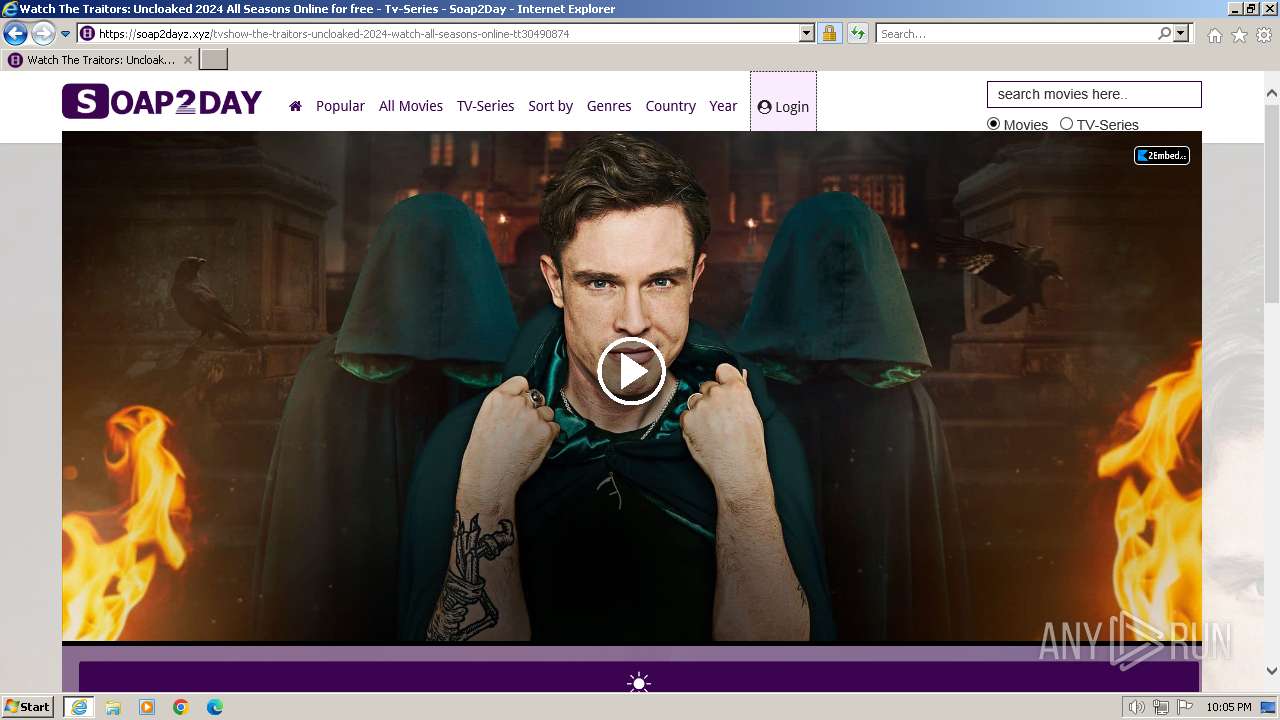Expand the Year menu

(x=723, y=106)
